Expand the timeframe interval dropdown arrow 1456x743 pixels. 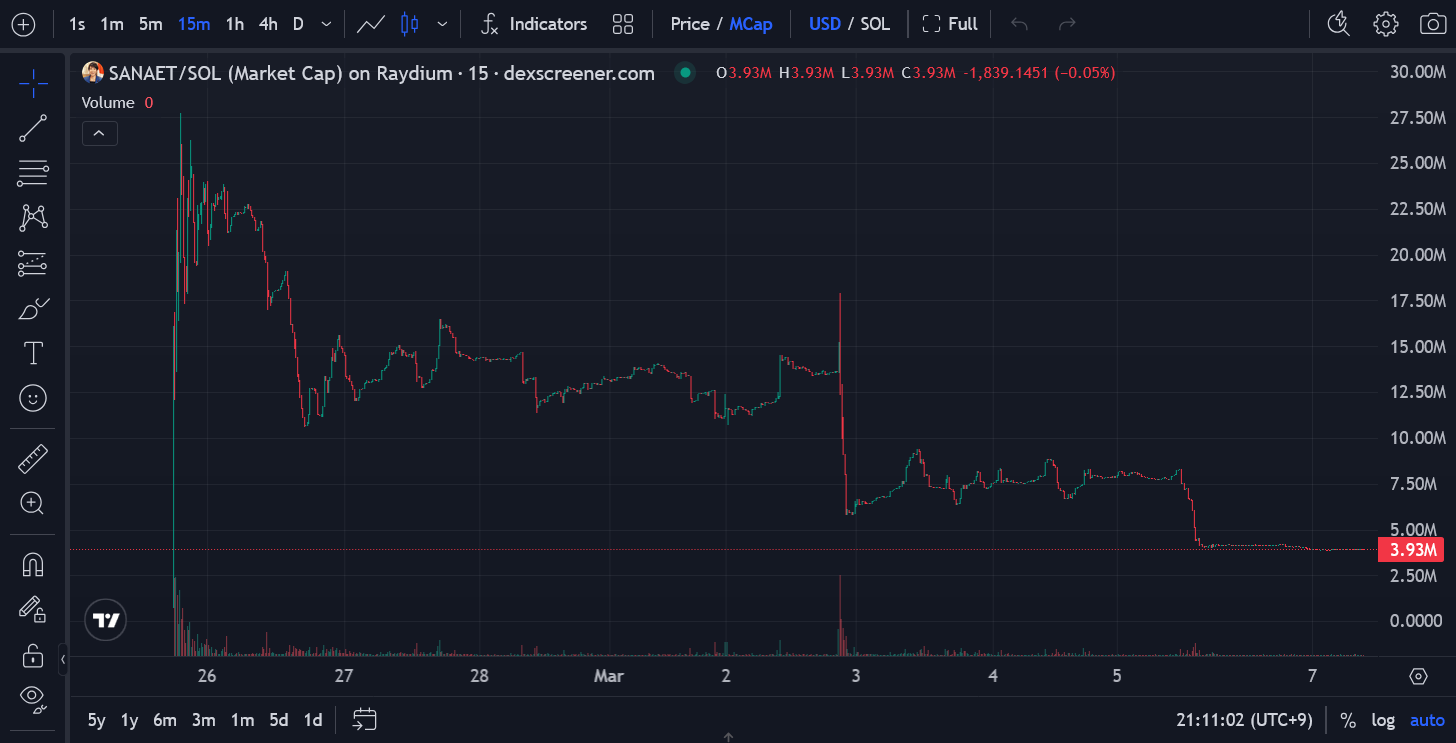coord(327,24)
